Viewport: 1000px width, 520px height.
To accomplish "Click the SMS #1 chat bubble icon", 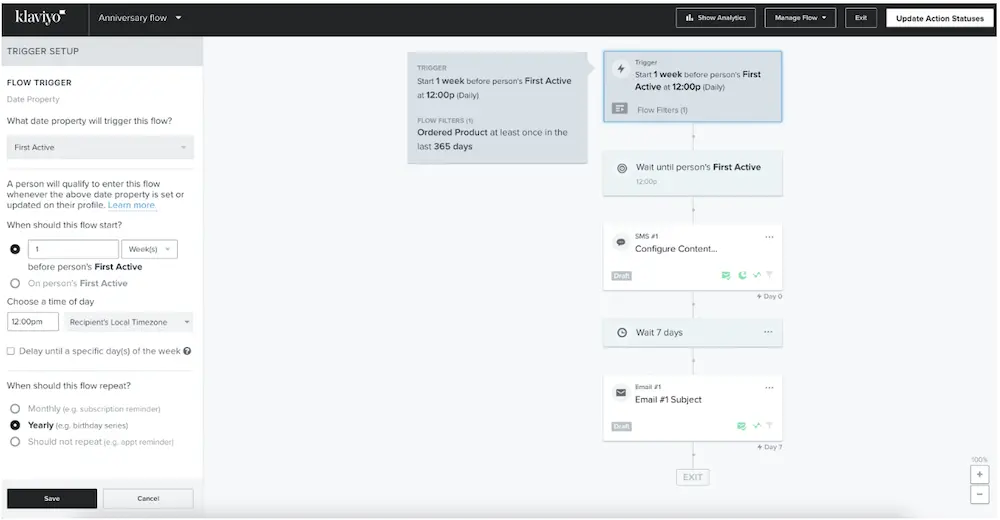I will point(620,242).
